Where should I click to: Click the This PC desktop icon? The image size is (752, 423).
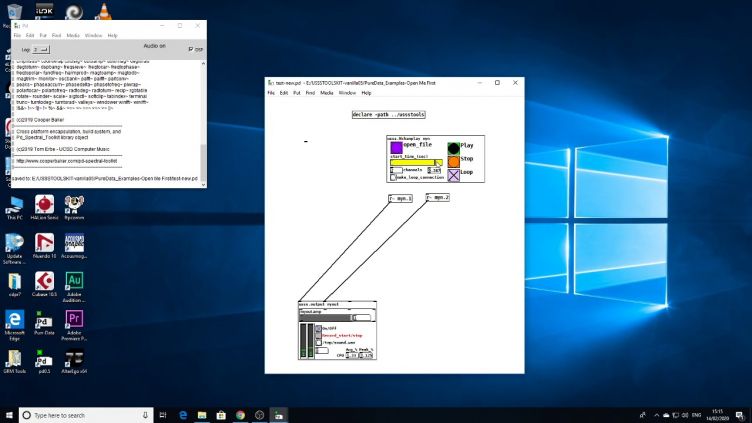[x=14, y=208]
